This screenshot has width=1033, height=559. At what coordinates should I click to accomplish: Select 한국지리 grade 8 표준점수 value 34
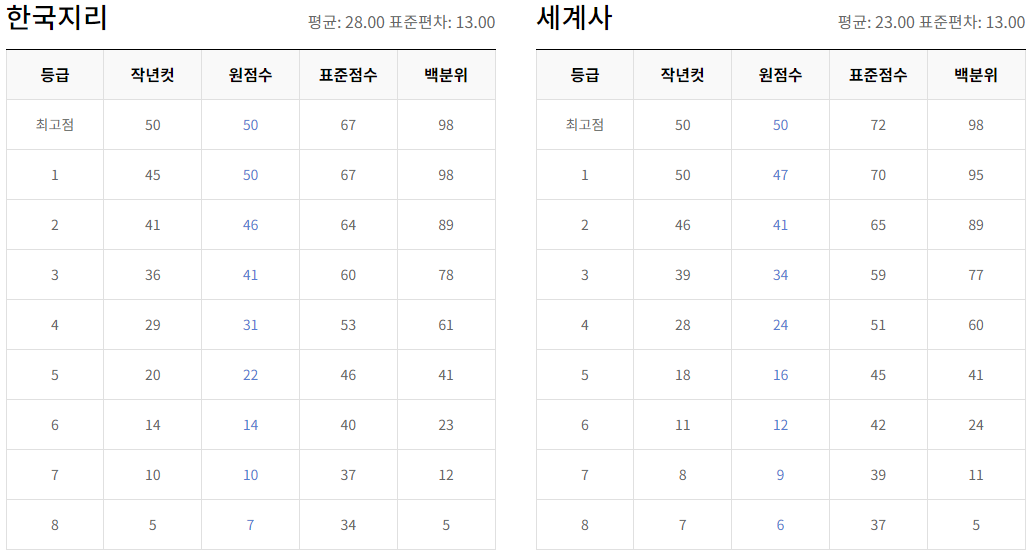[348, 525]
